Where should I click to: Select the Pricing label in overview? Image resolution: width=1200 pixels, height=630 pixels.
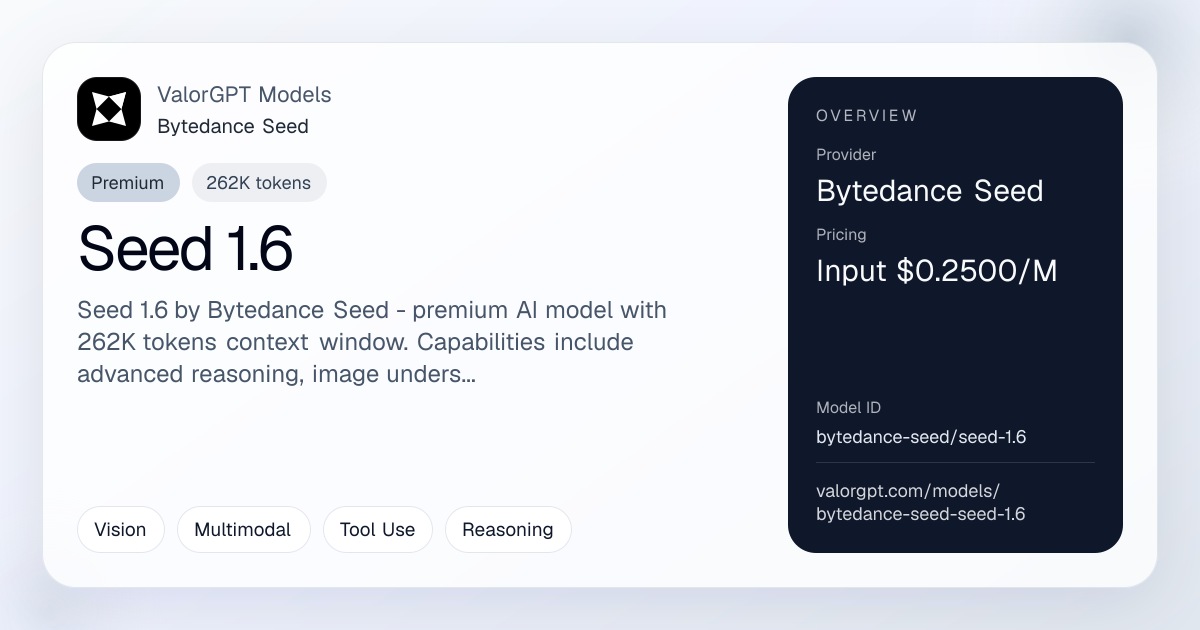[841, 235]
